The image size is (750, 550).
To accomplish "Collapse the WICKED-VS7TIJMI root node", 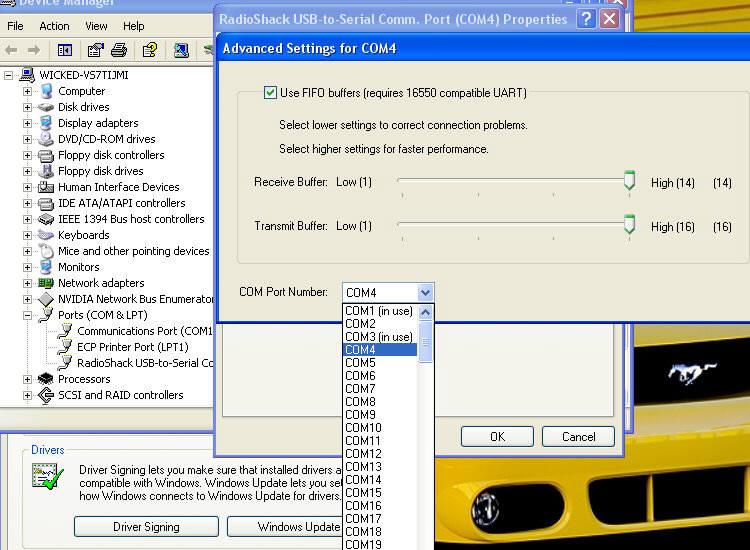I will pos(8,75).
